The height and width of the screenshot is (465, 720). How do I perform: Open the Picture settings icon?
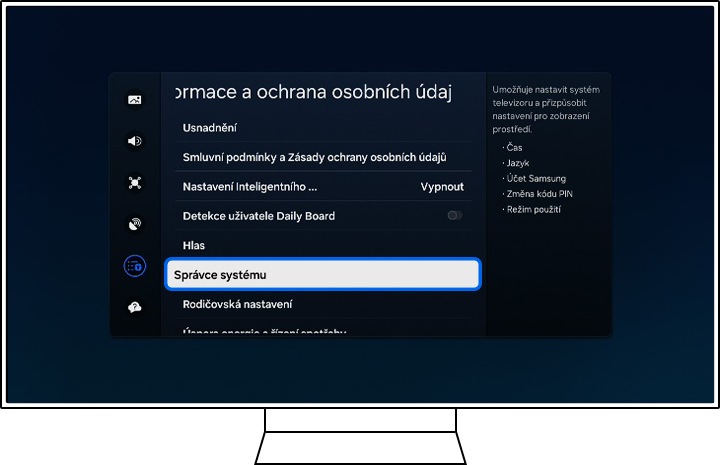click(135, 100)
